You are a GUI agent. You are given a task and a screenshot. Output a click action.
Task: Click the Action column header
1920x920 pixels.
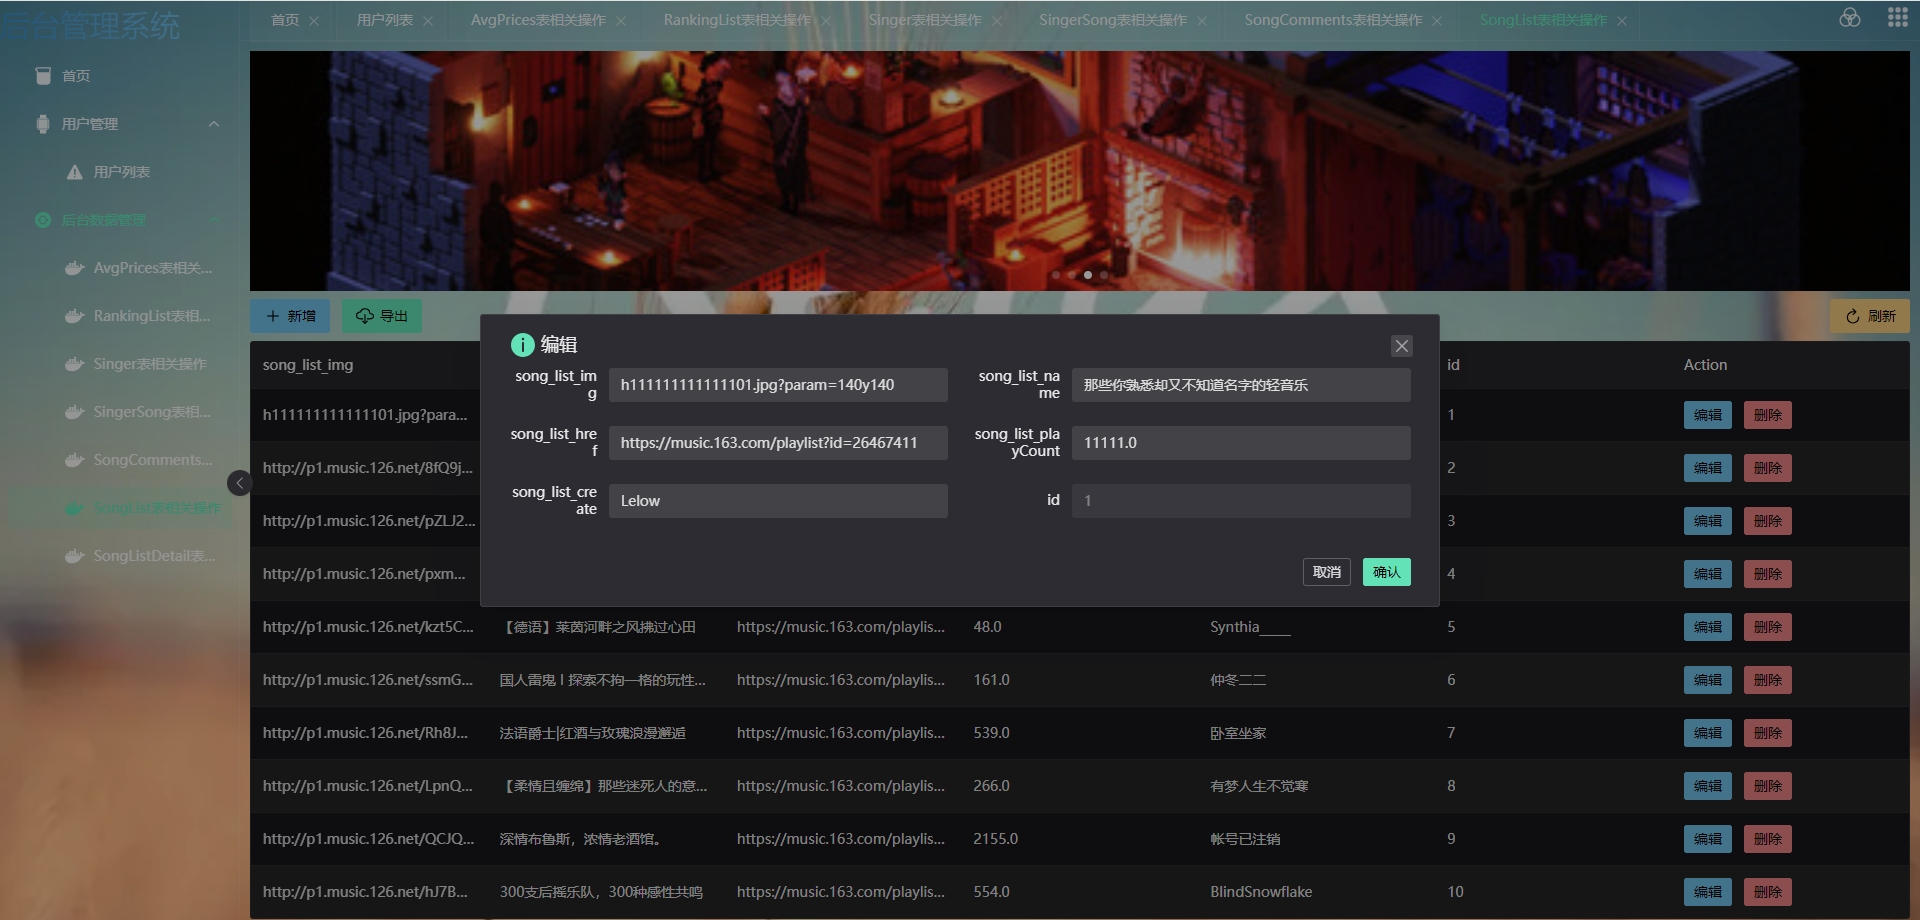[x=1705, y=365]
